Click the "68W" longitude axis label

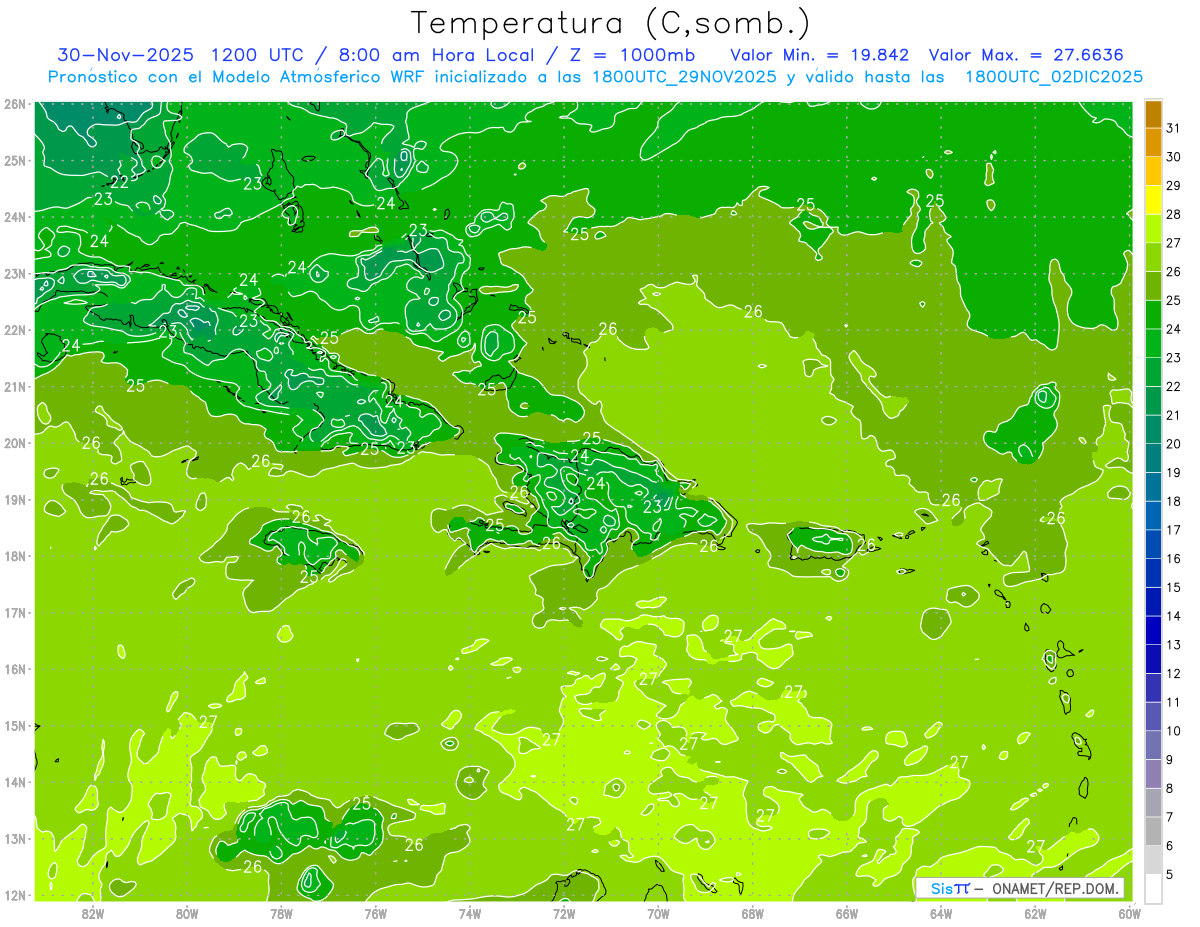click(753, 913)
